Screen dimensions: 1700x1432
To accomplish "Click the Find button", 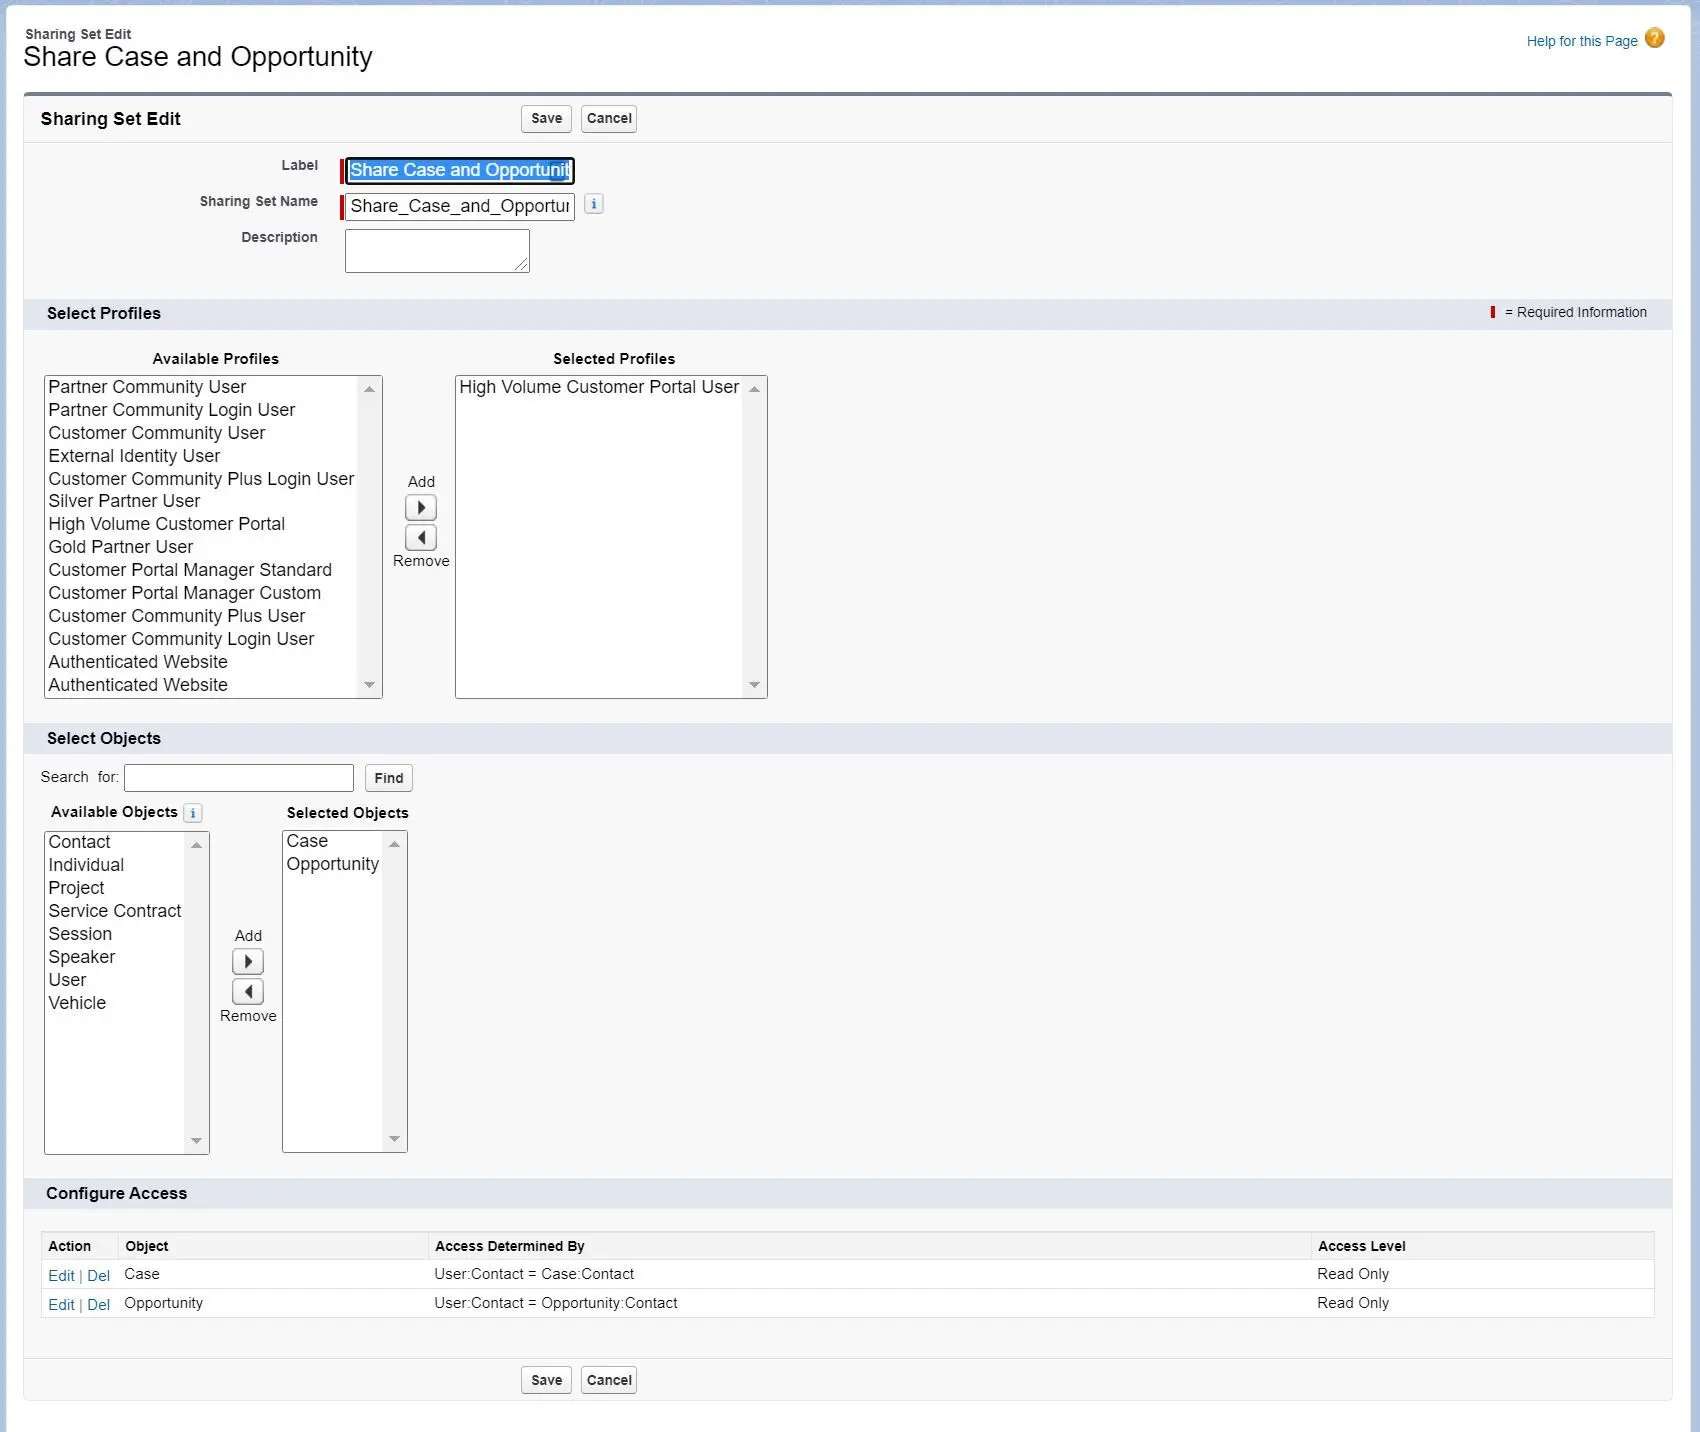I will [x=389, y=778].
